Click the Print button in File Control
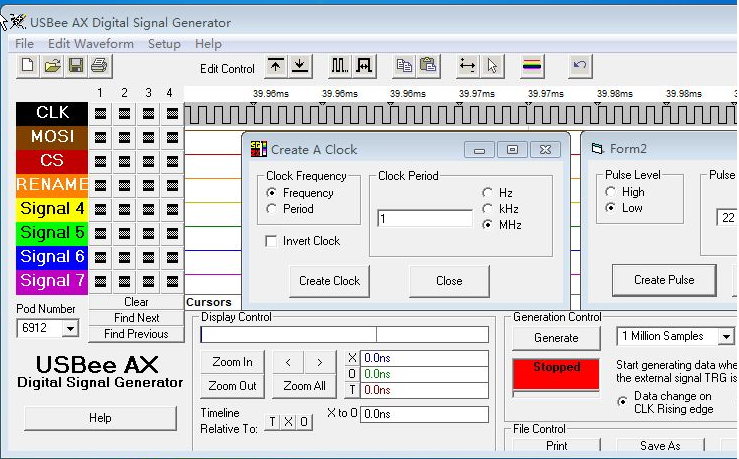 tap(557, 445)
